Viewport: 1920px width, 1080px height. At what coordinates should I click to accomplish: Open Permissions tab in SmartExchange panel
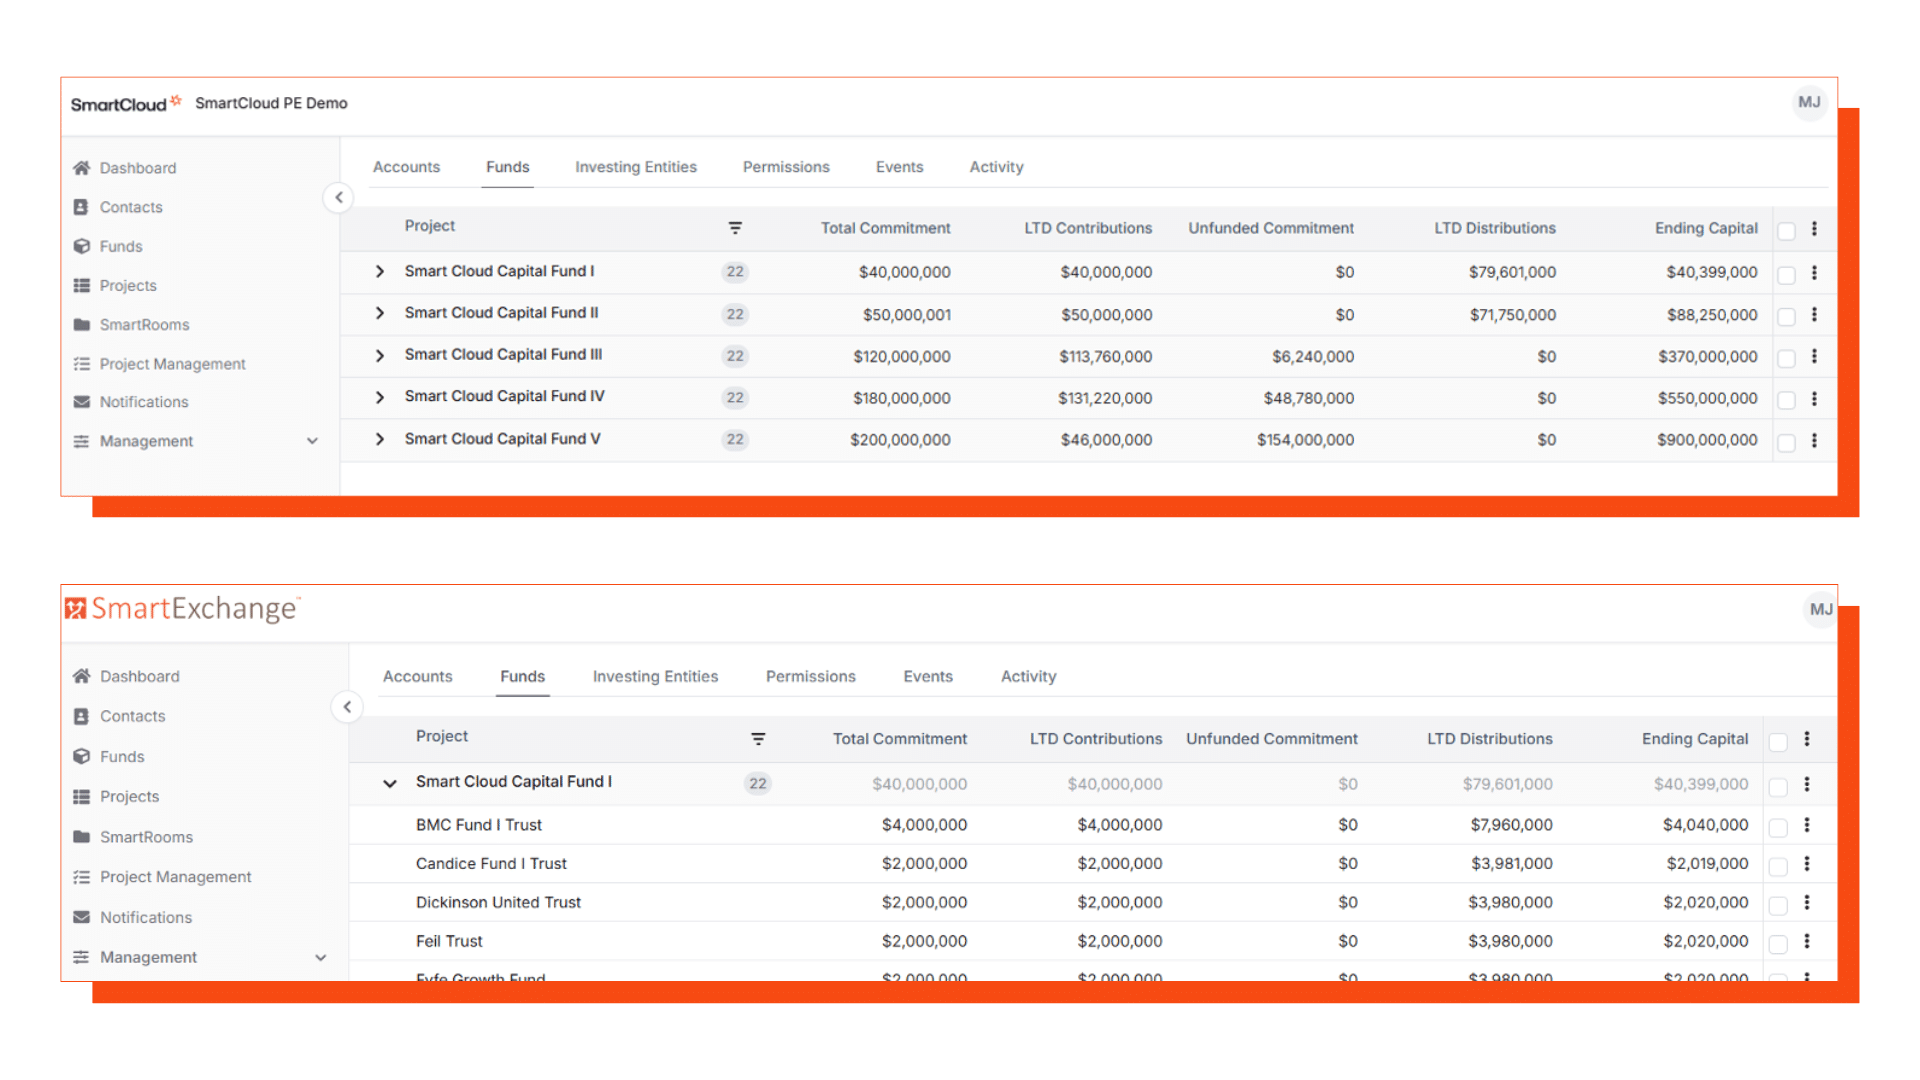(x=810, y=676)
